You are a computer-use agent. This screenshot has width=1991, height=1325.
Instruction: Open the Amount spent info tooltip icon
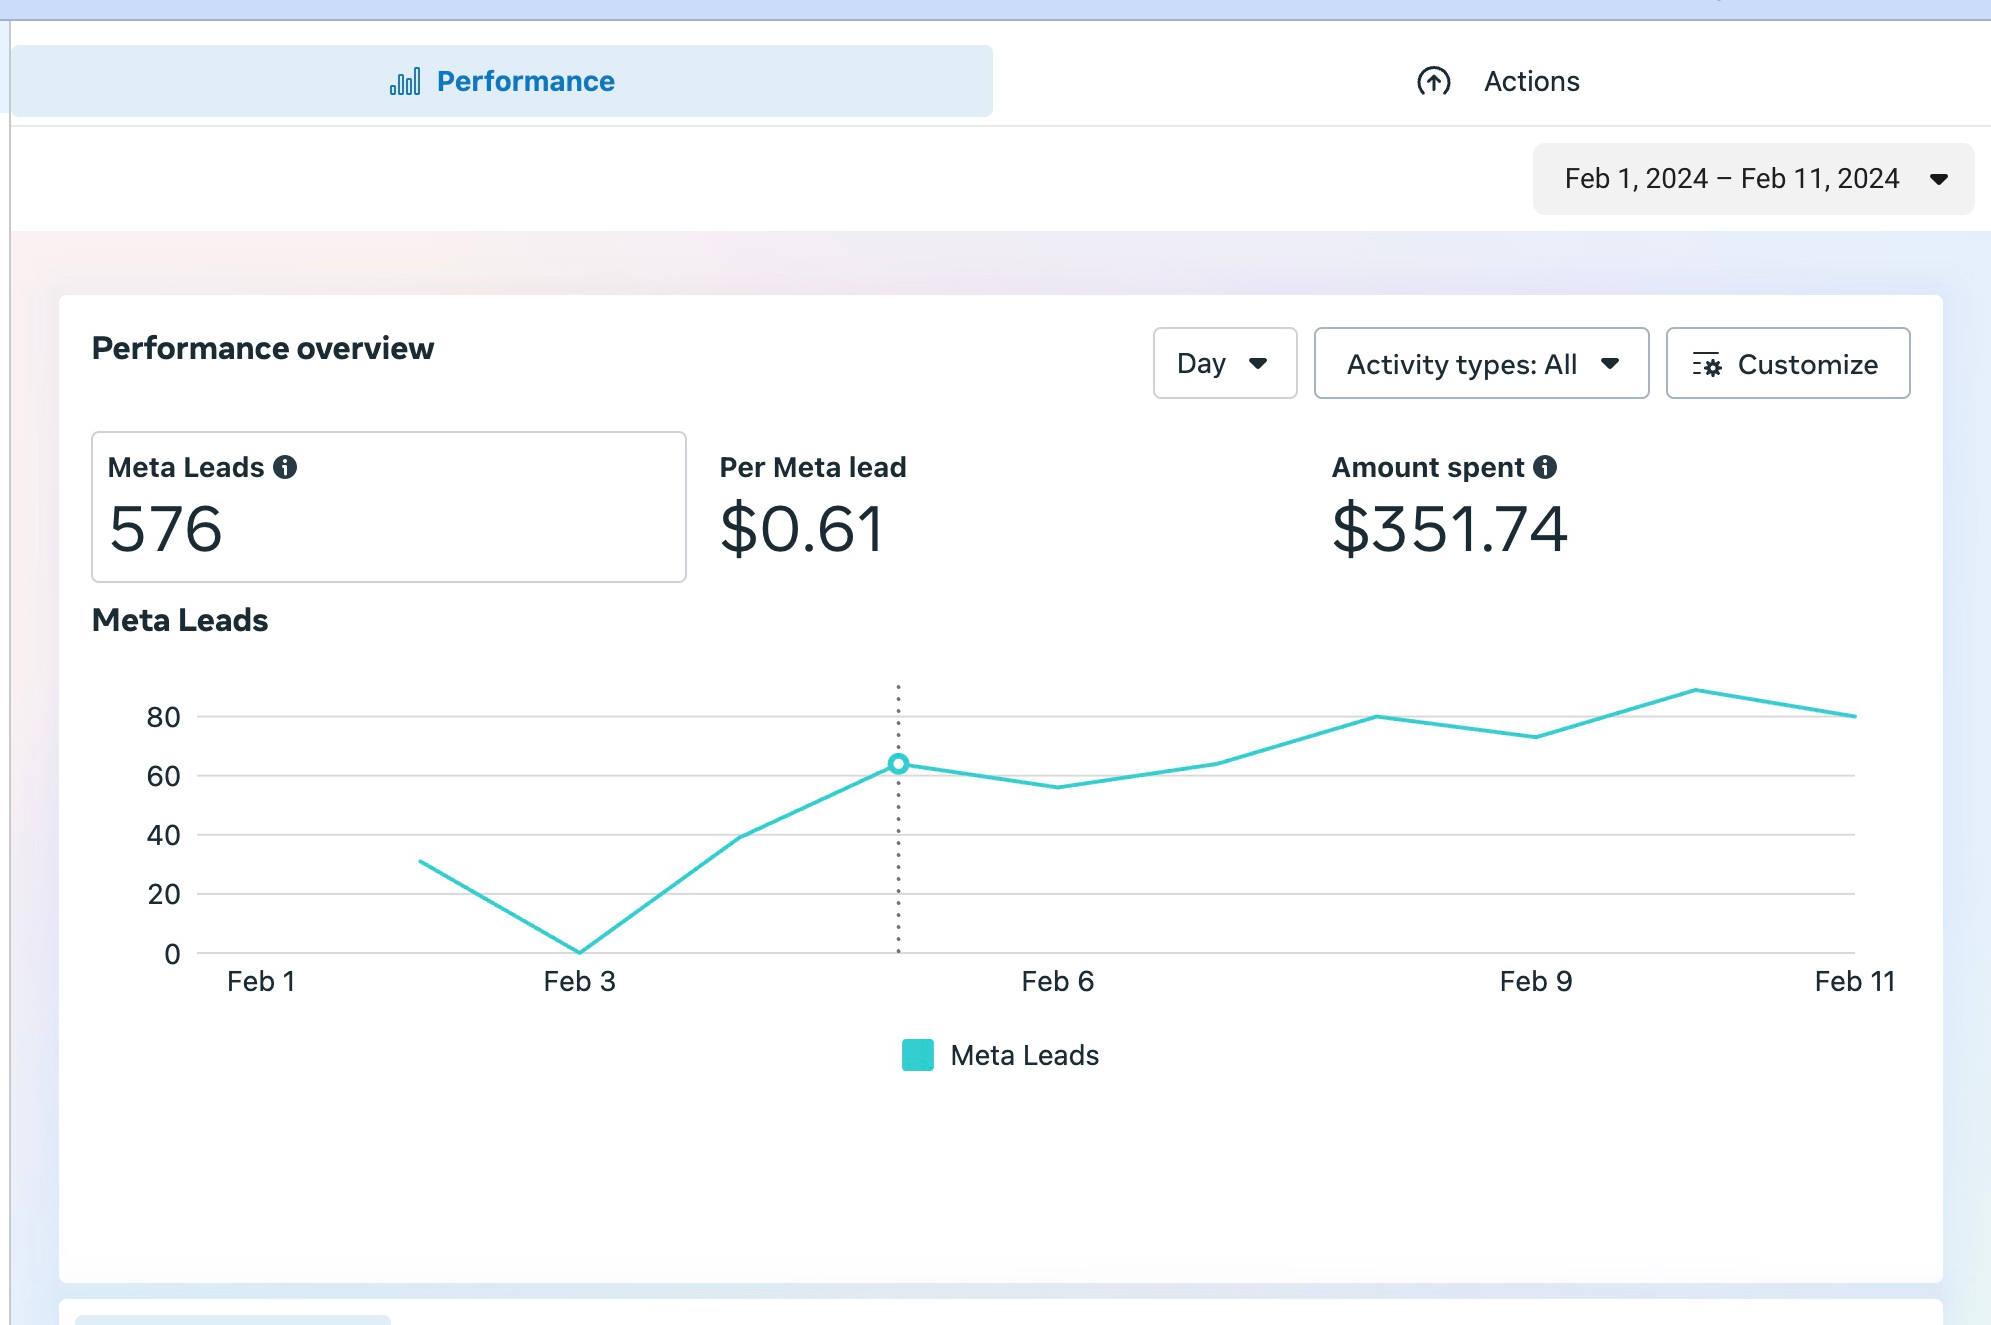(1544, 466)
